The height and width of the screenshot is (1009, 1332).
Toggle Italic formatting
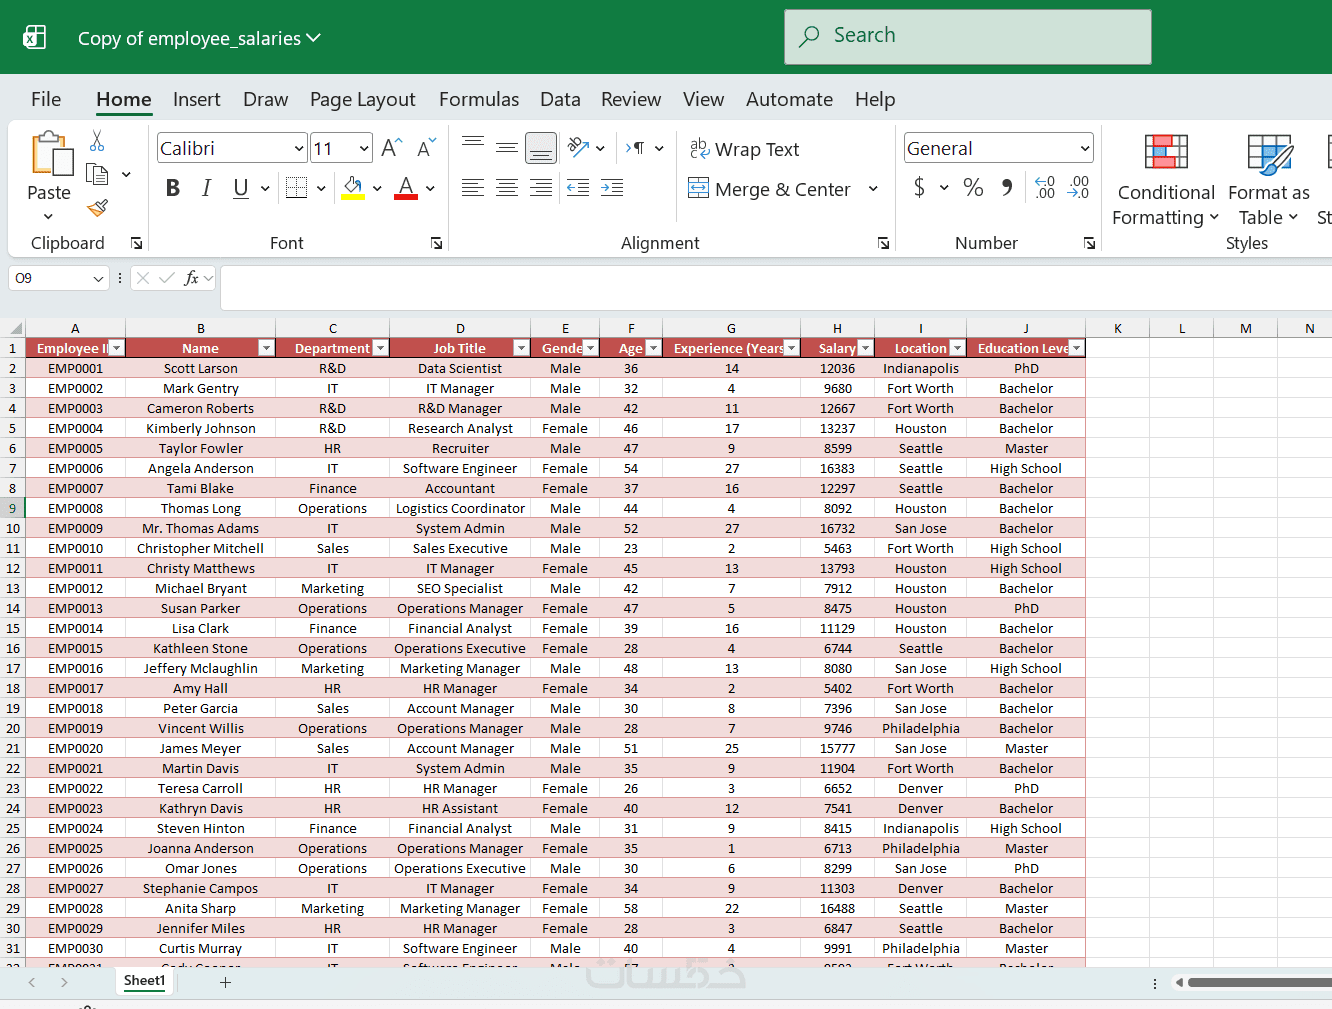coord(207,188)
